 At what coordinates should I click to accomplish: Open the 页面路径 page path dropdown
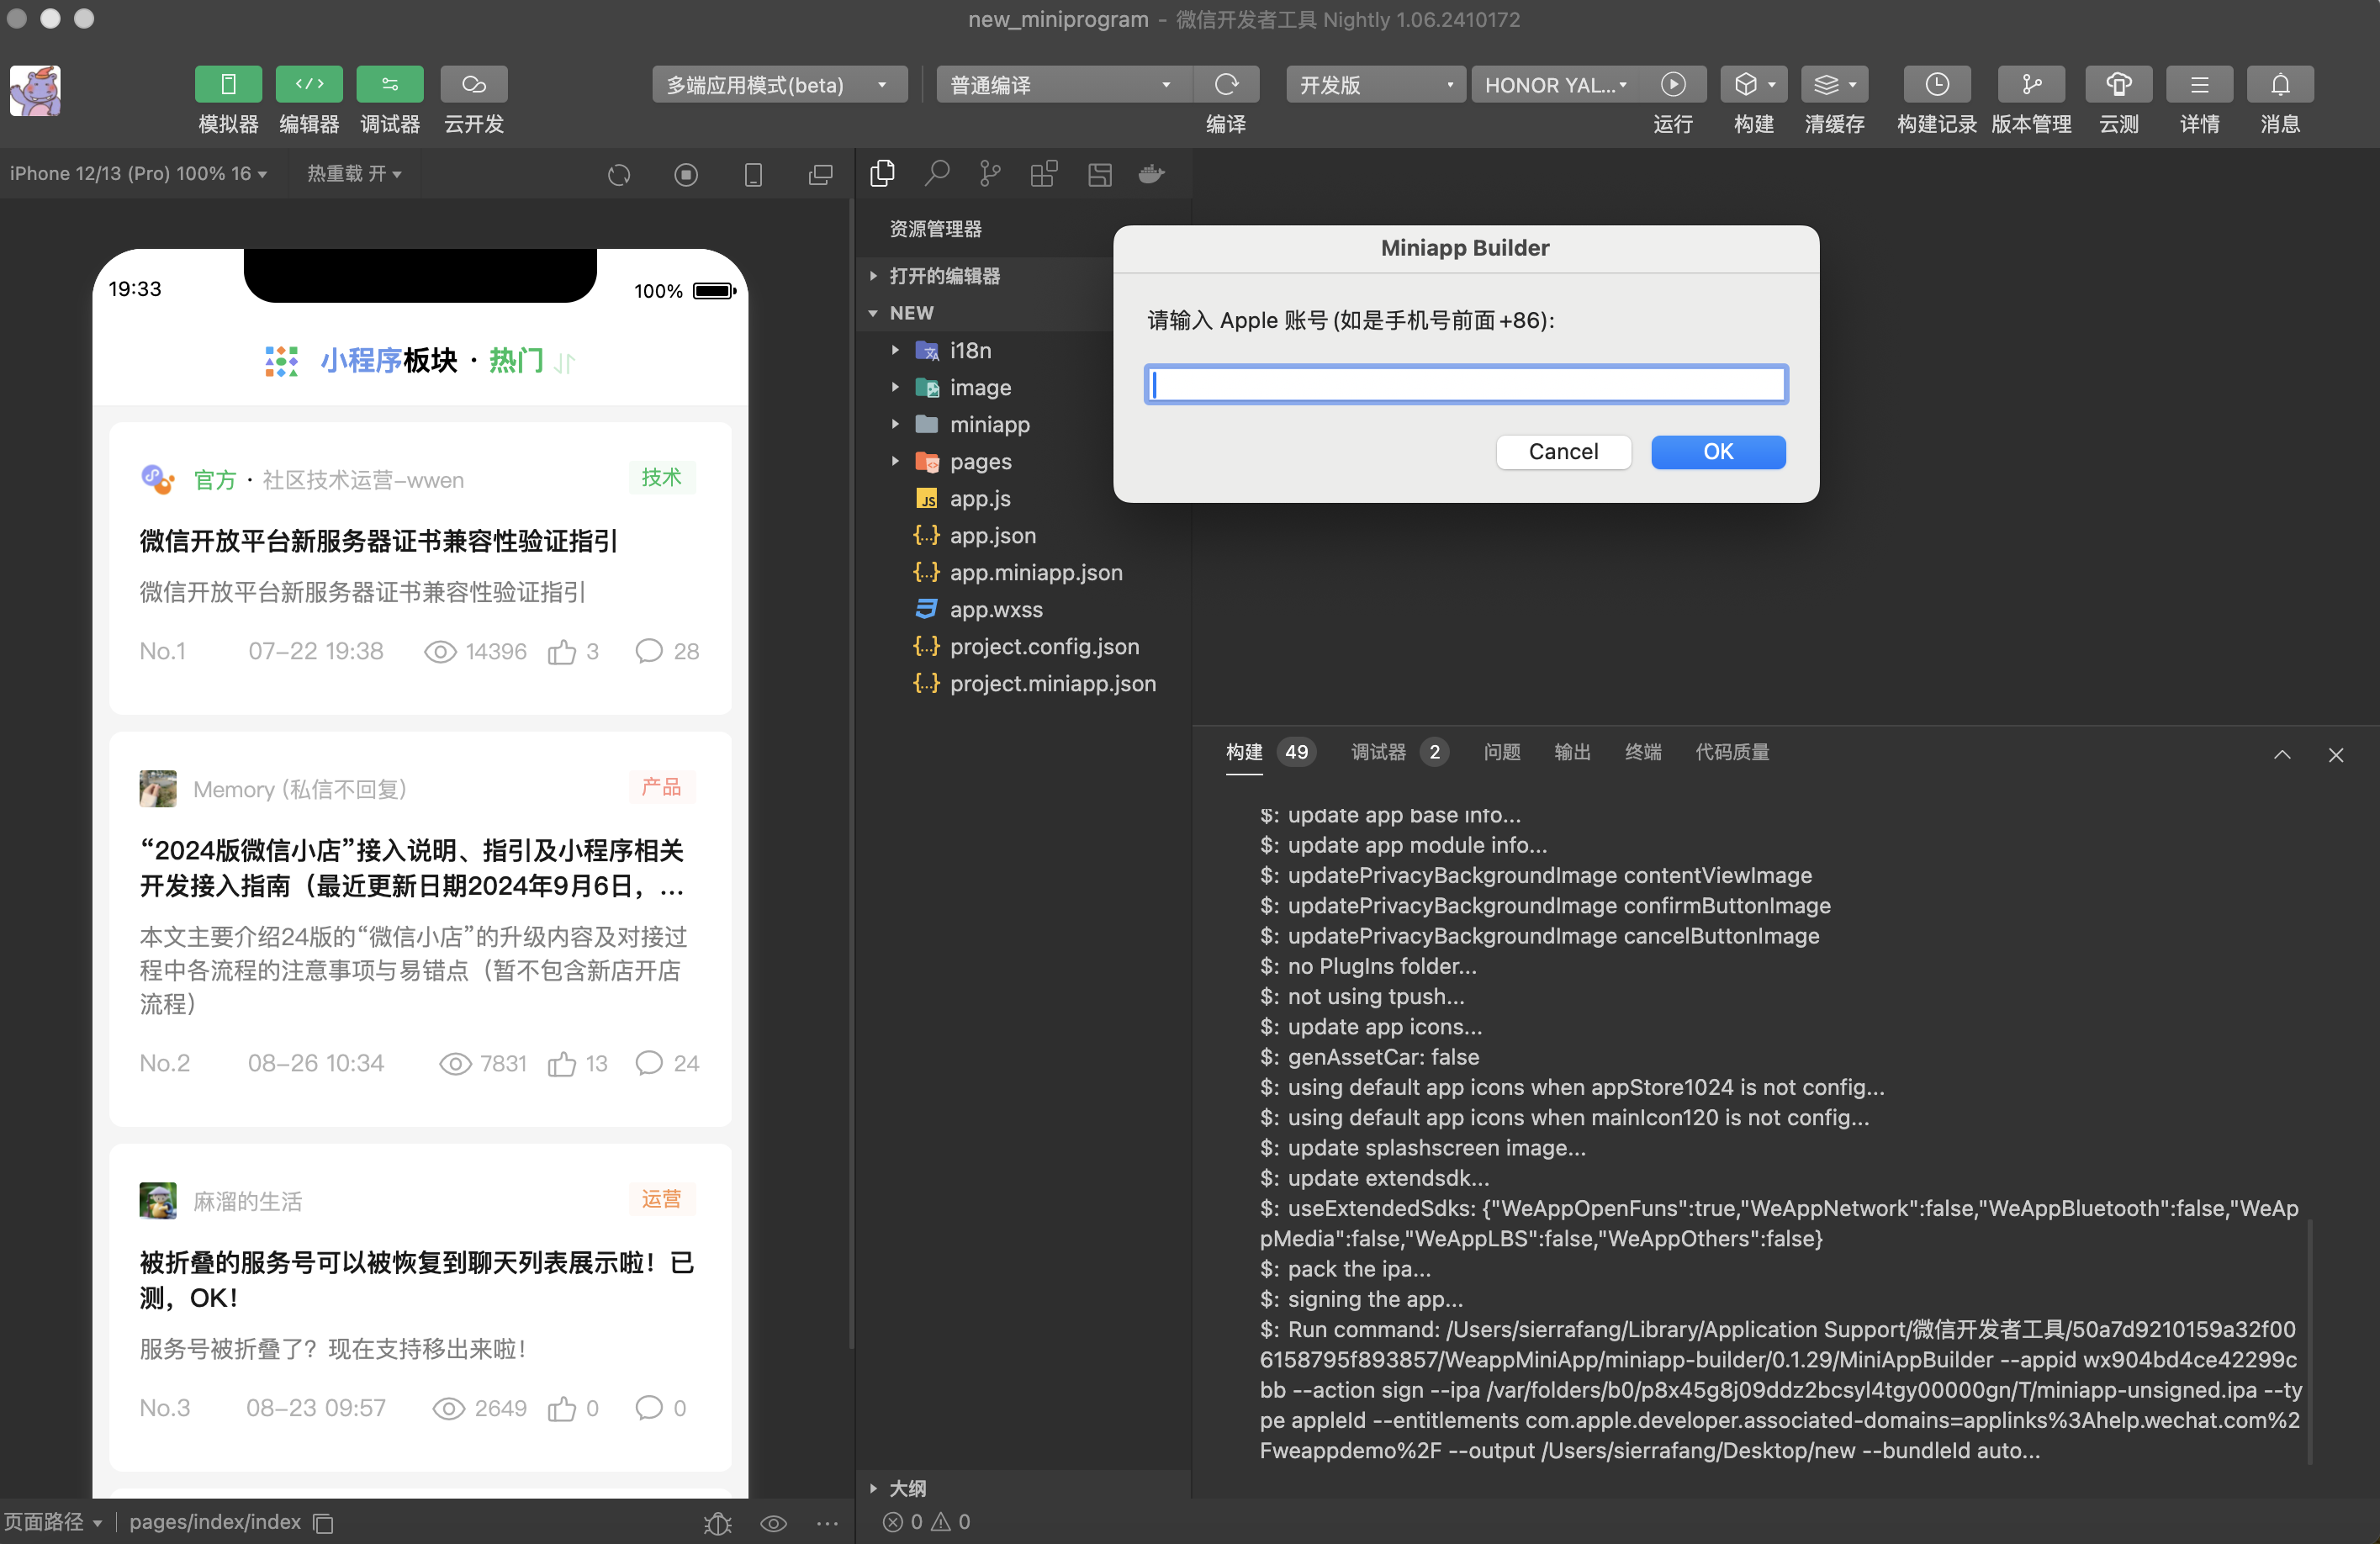click(53, 1522)
